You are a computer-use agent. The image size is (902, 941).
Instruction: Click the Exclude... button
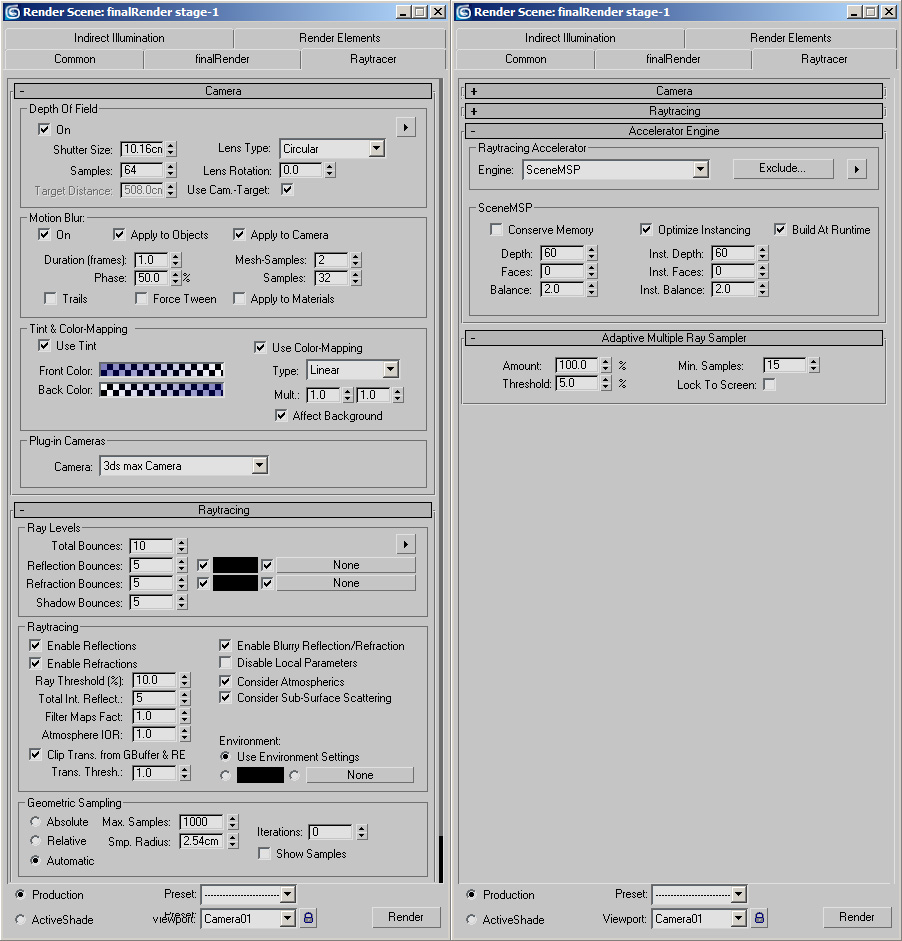(782, 168)
